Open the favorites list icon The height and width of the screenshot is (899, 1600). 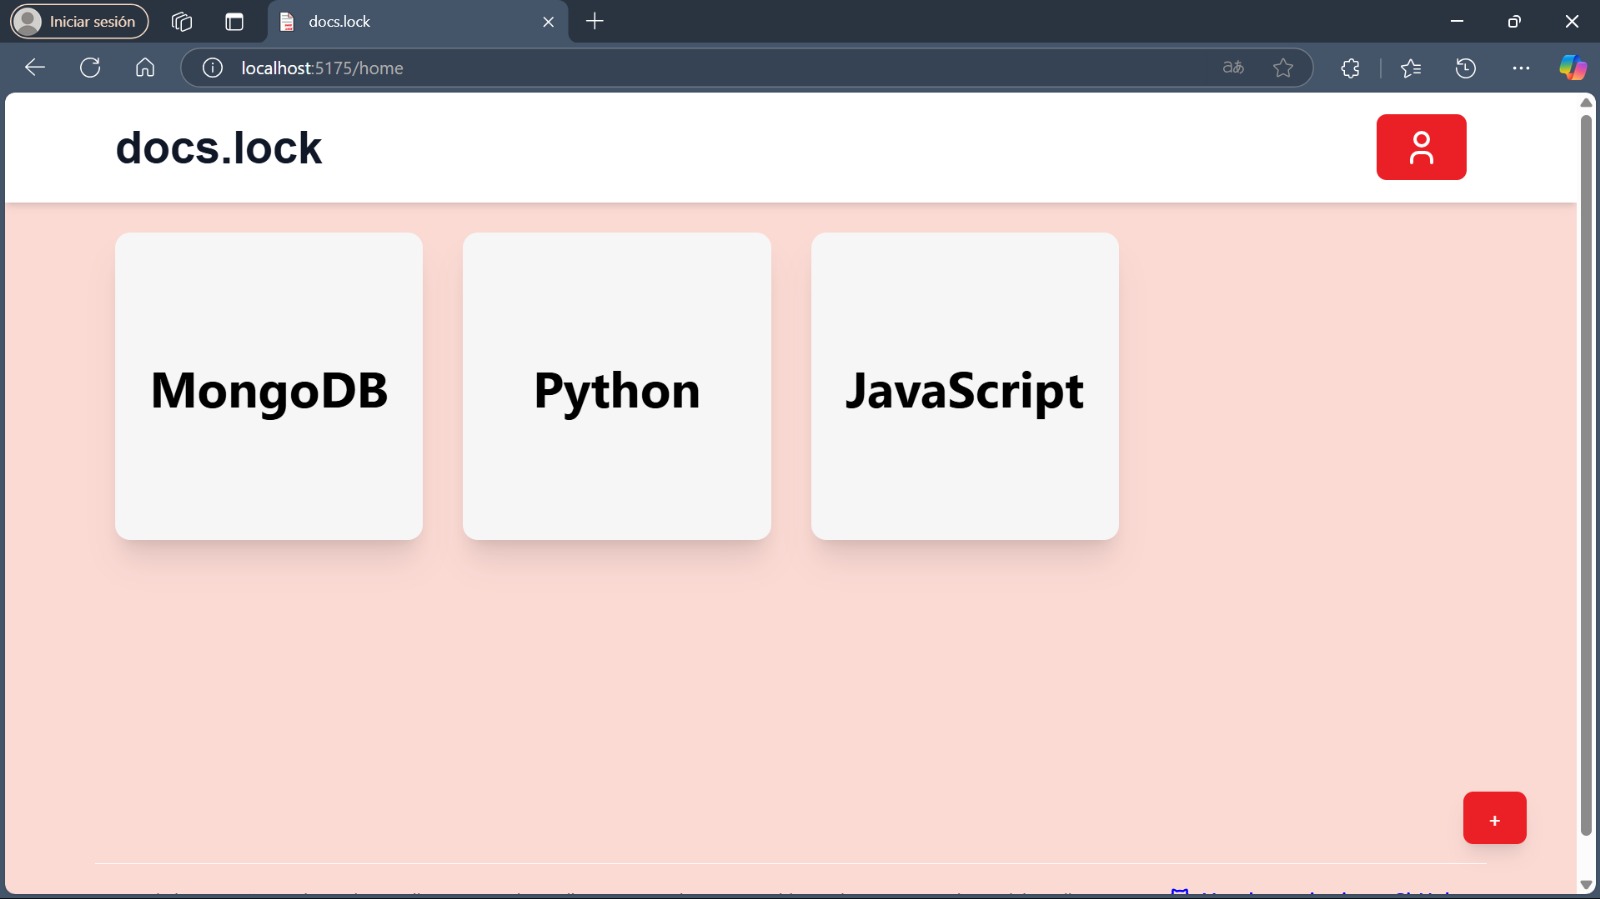(1411, 68)
